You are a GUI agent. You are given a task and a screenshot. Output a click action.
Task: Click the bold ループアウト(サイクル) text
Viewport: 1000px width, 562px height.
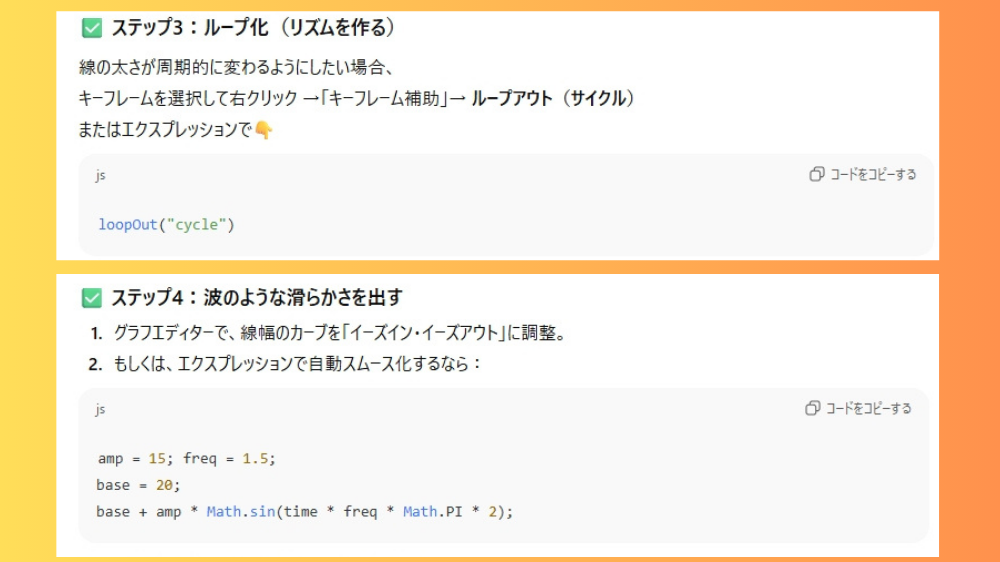coord(553,98)
